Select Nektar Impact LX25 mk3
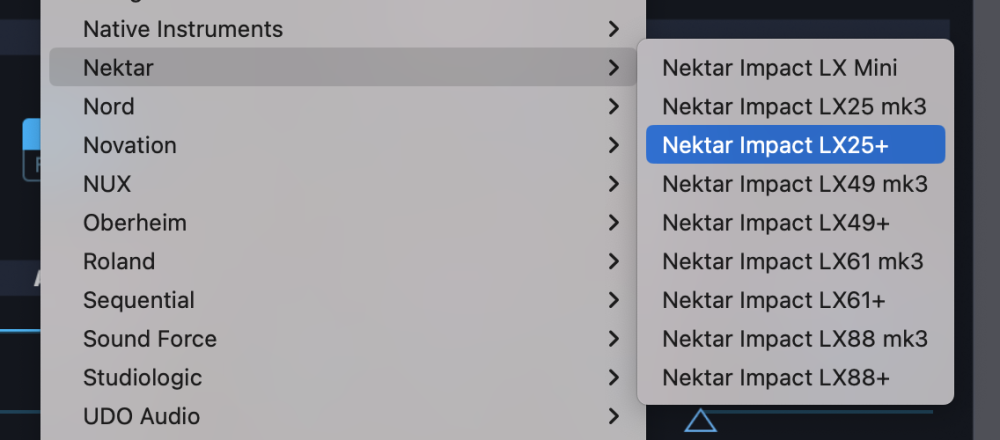 tap(795, 106)
